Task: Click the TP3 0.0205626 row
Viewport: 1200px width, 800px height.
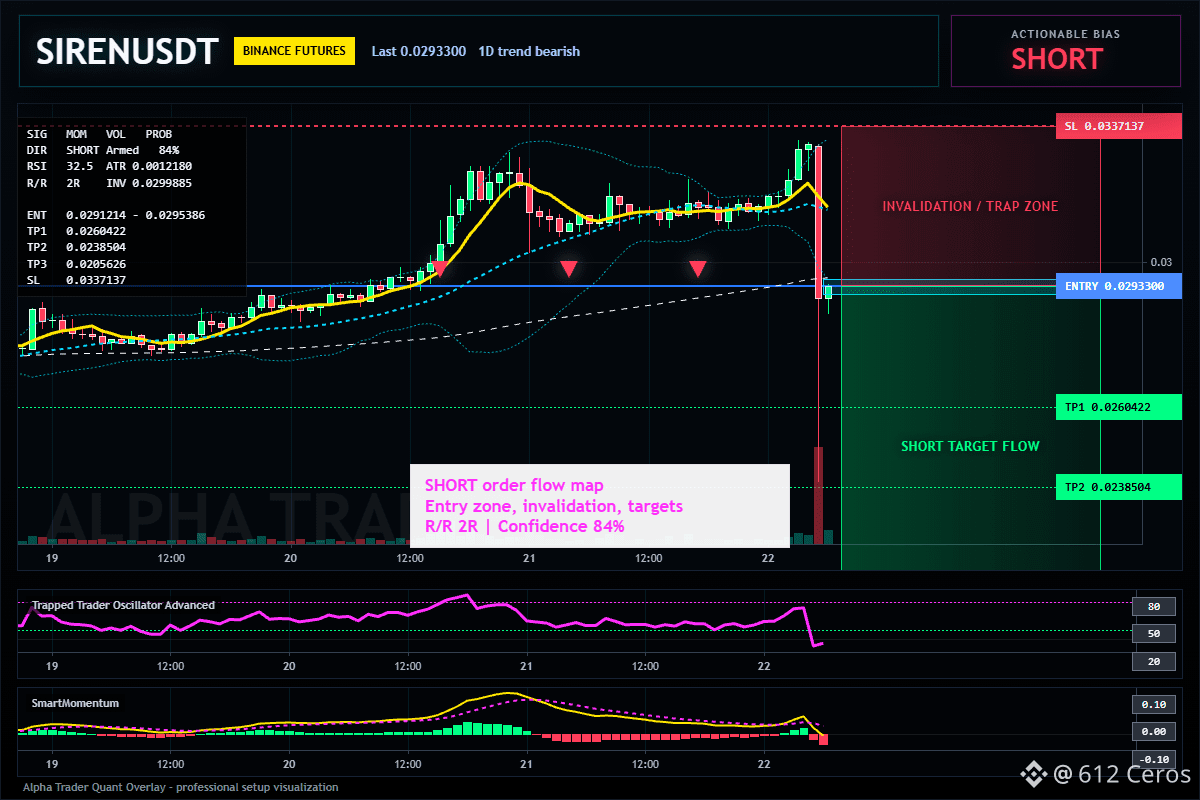Action: pos(76,264)
